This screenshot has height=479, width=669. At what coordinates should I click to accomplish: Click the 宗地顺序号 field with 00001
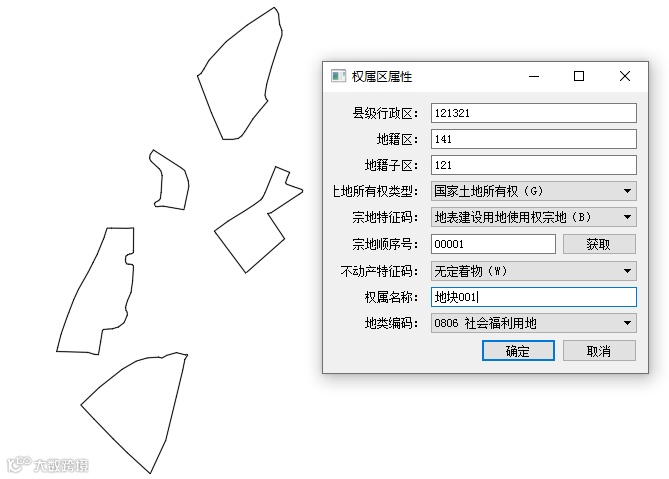tap(493, 244)
